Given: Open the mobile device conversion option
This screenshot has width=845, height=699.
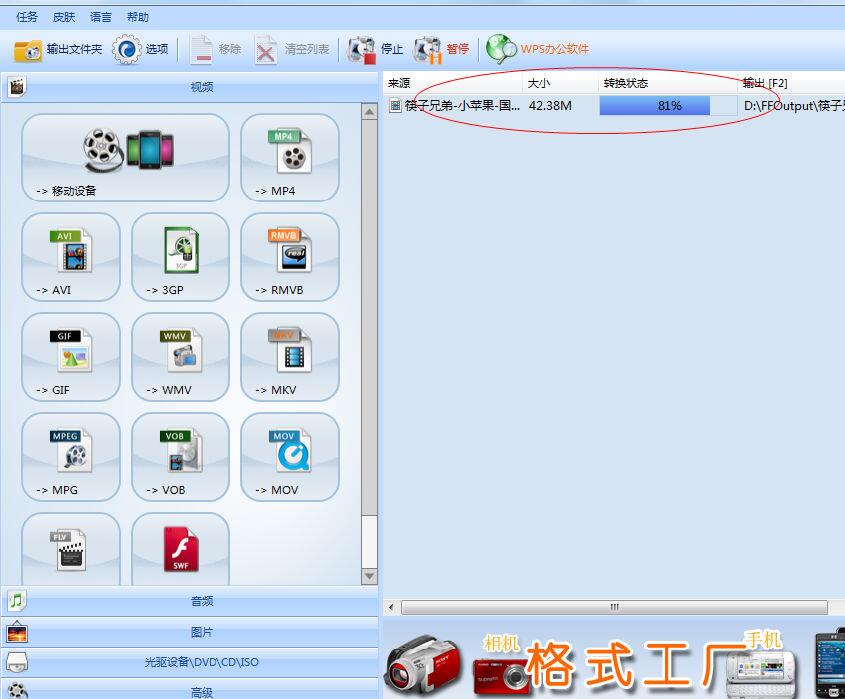Looking at the screenshot, I should tap(125, 157).
